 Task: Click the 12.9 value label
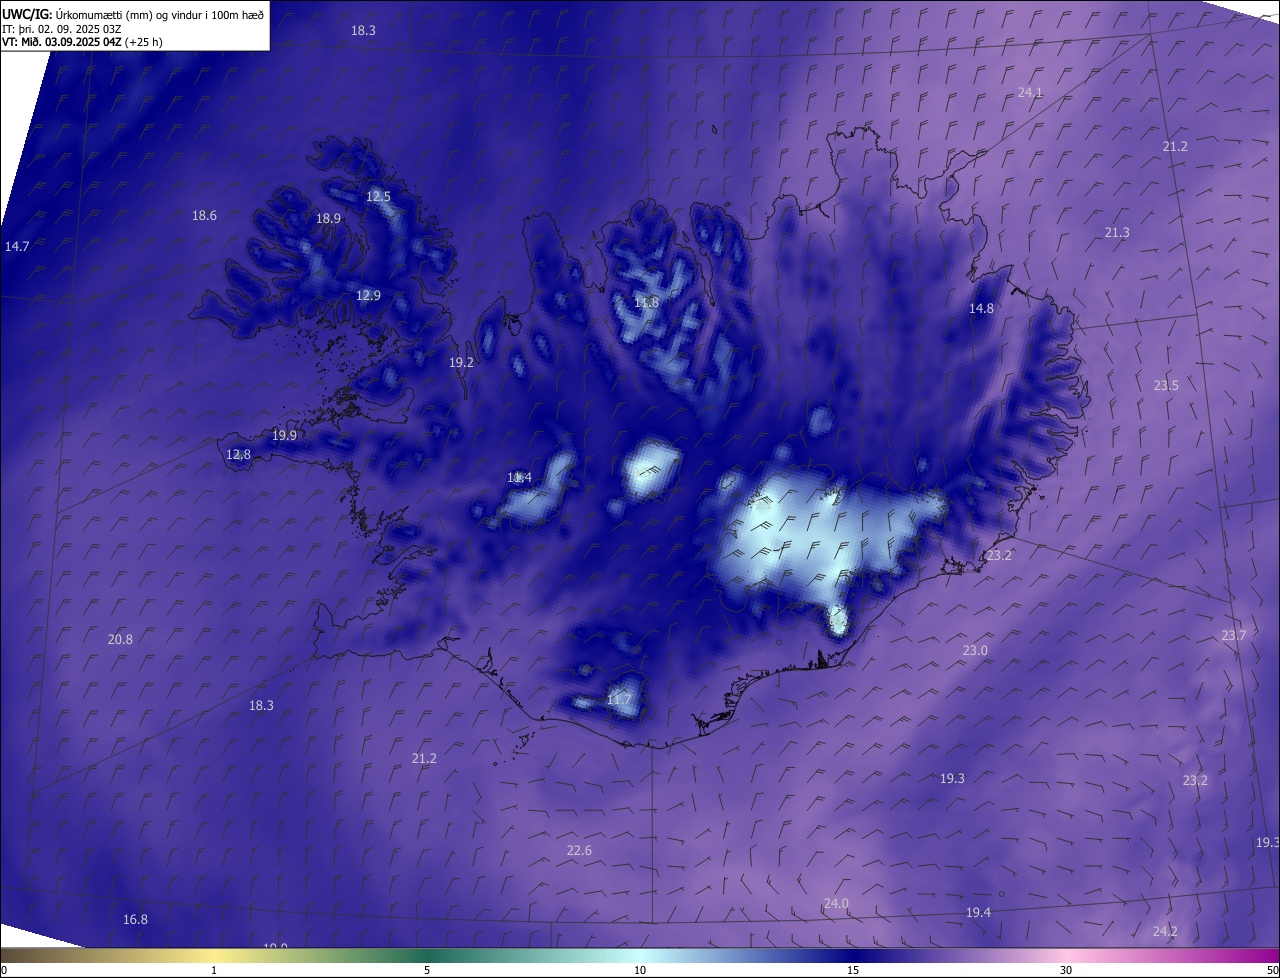[x=368, y=295]
